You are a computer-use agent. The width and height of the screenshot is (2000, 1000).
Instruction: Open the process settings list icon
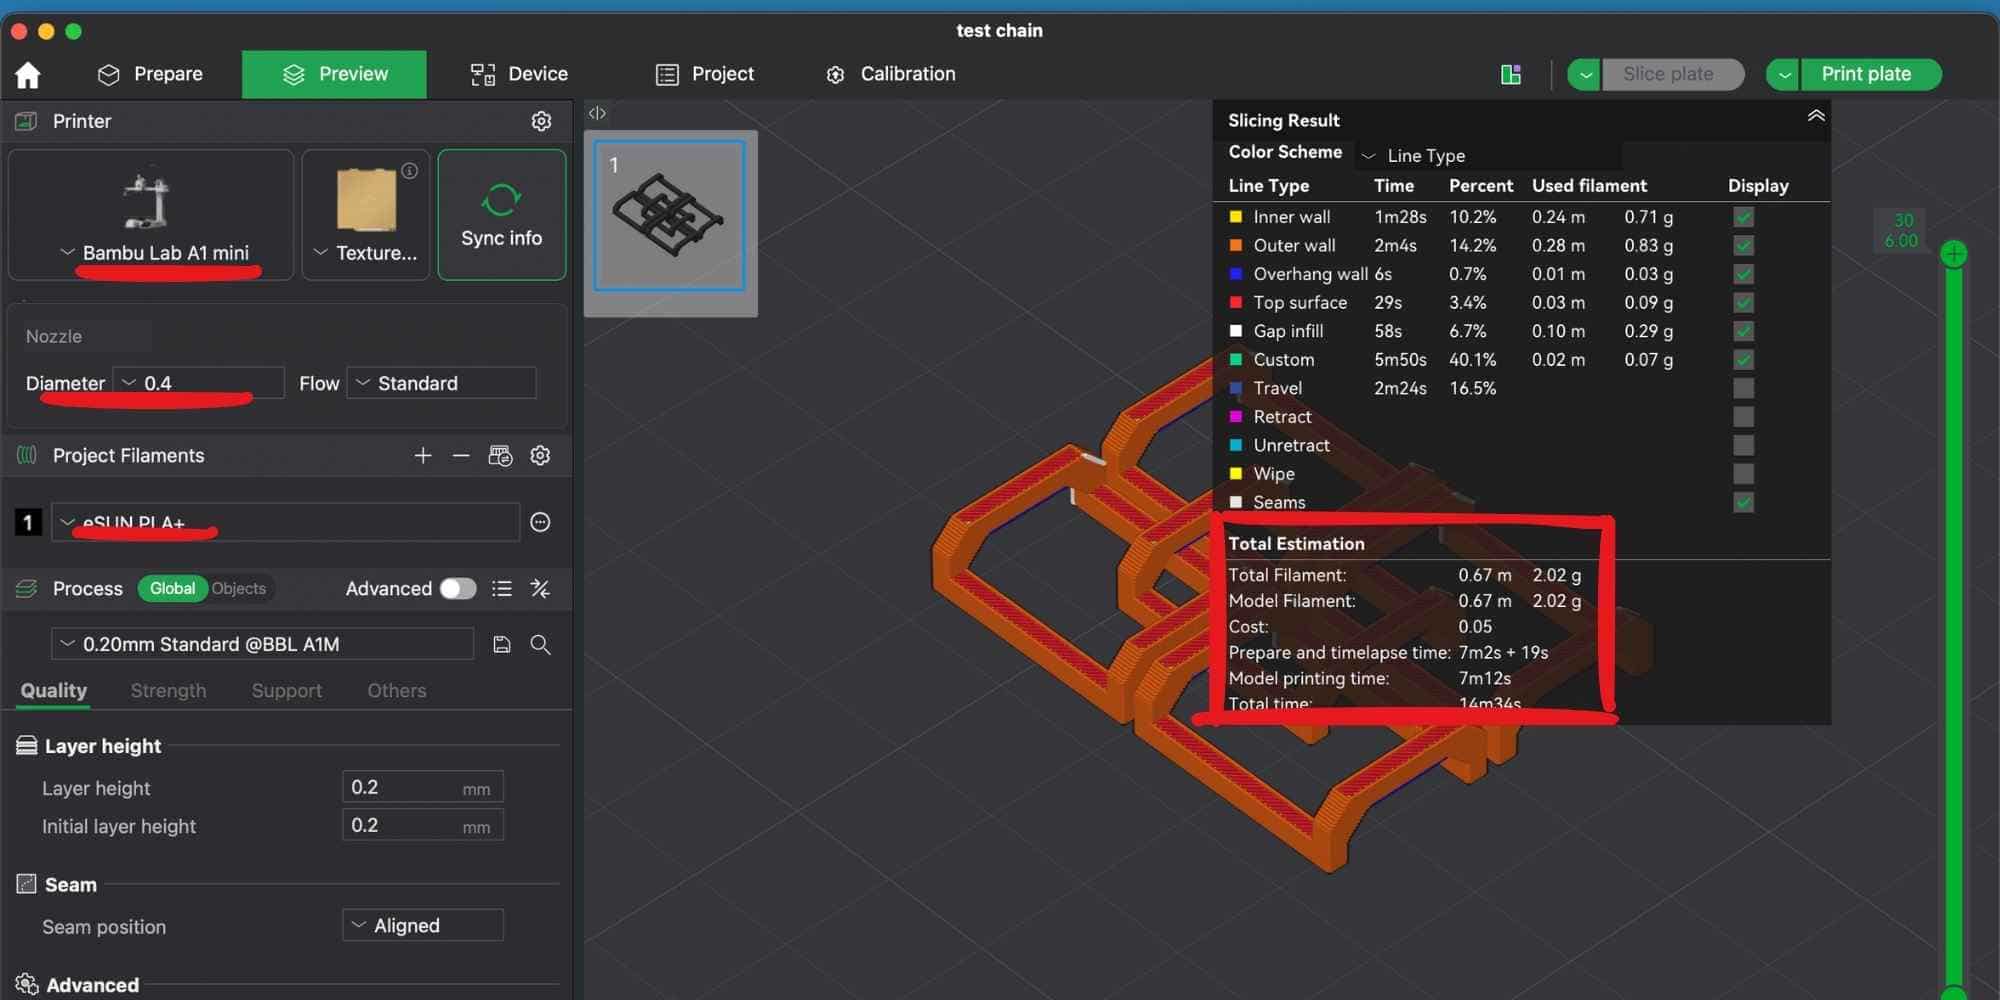tap(502, 589)
